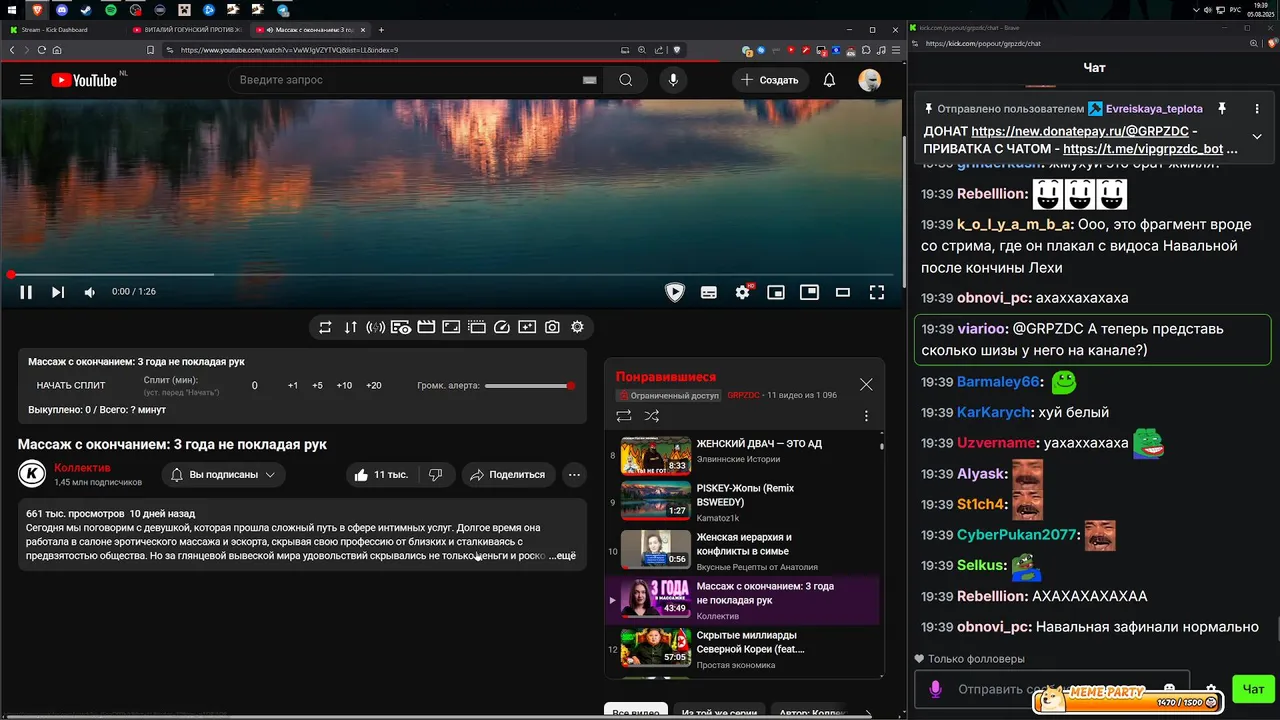Skip to the next video in the player
1280x720 pixels.
58,292
